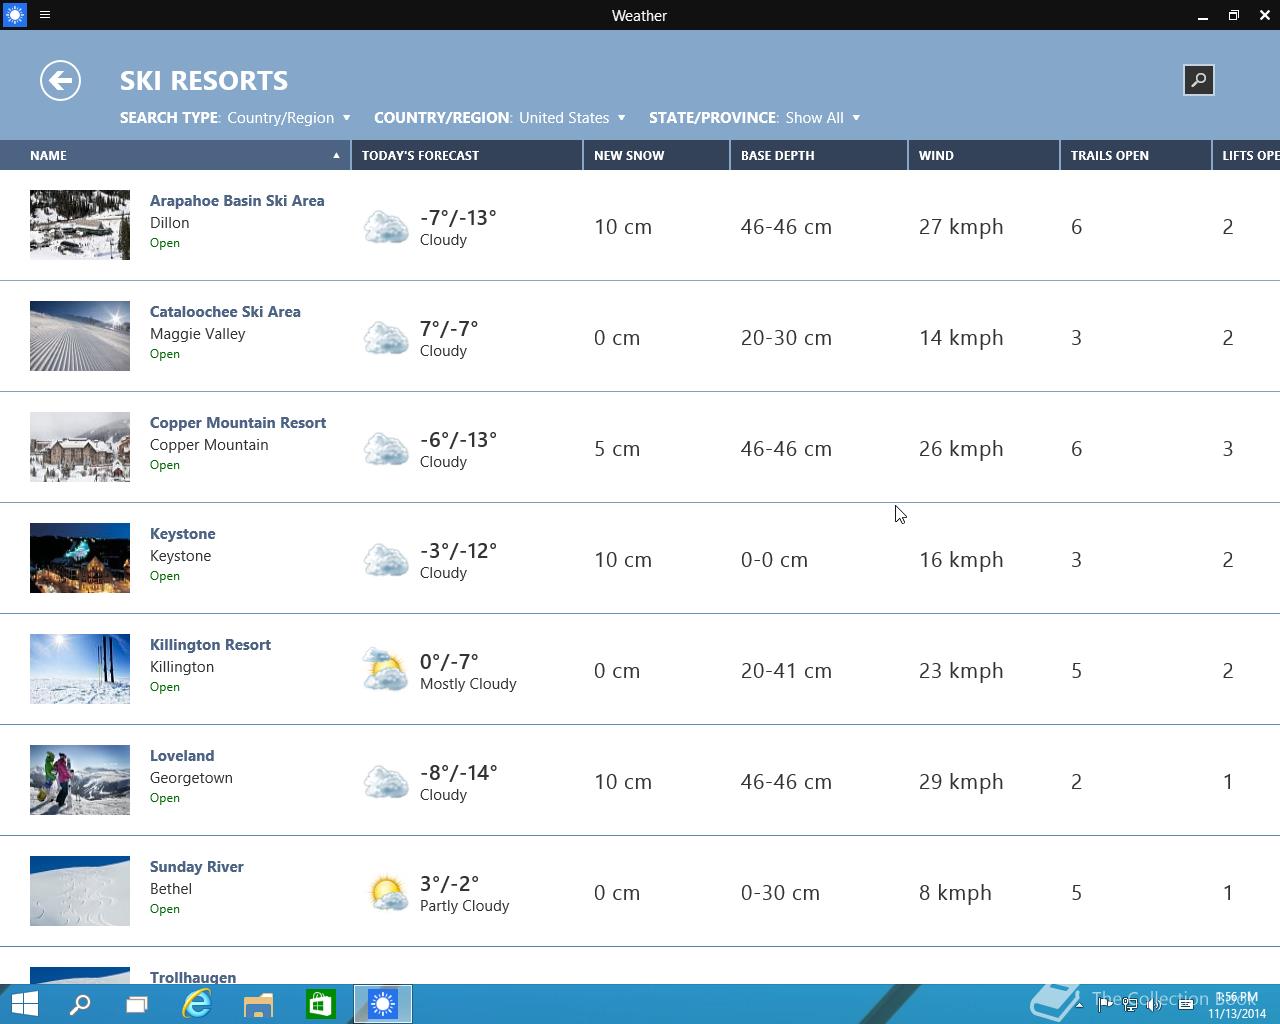Screen dimensions: 1280x1024
Task: Click the taskbar date 11/13/2014
Action: (x=1237, y=1013)
